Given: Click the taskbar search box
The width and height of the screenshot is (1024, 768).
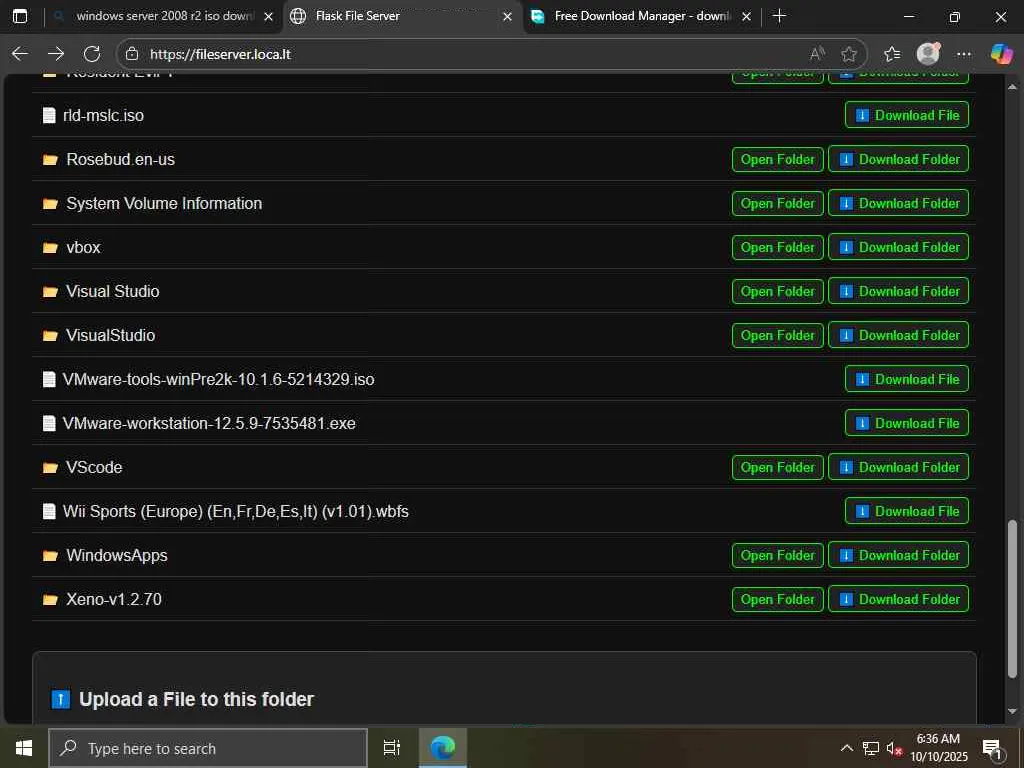Looking at the screenshot, I should (x=208, y=748).
